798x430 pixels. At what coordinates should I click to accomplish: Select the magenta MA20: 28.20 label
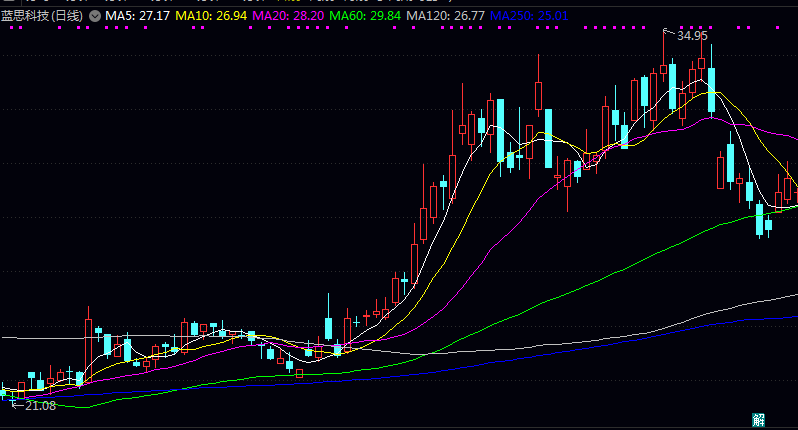tap(286, 16)
